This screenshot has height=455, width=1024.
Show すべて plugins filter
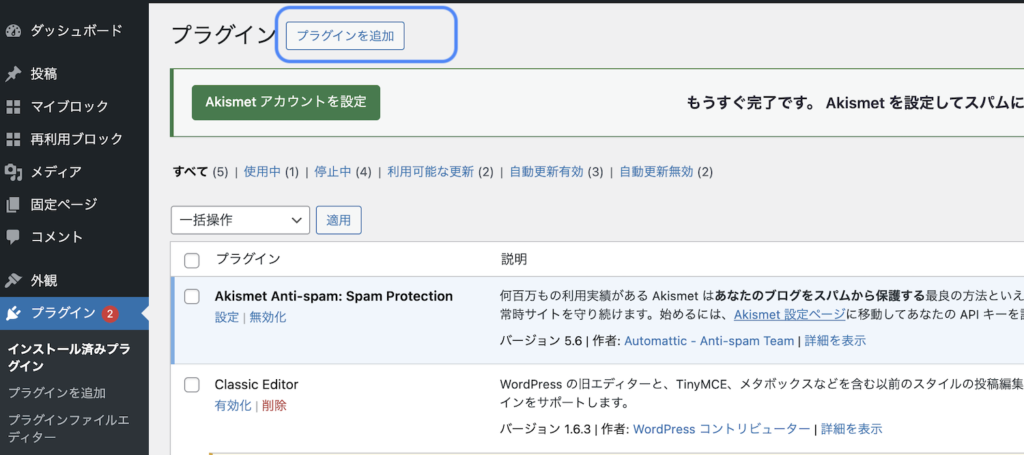point(191,172)
